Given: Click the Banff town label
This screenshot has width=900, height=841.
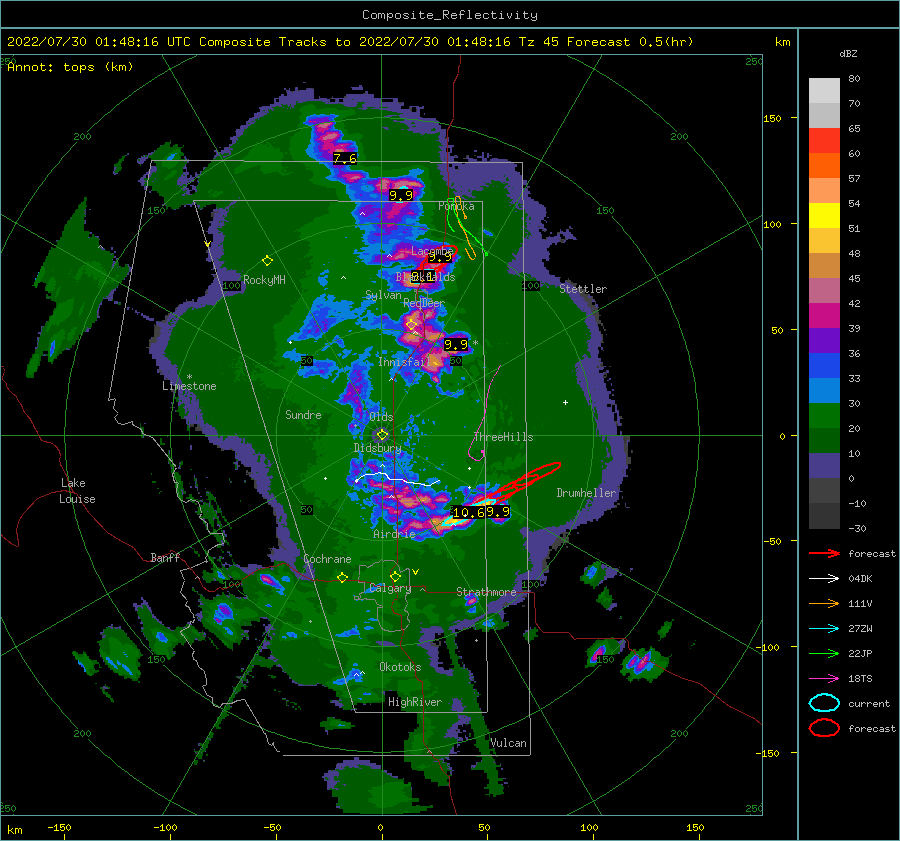Looking at the screenshot, I should [165, 557].
